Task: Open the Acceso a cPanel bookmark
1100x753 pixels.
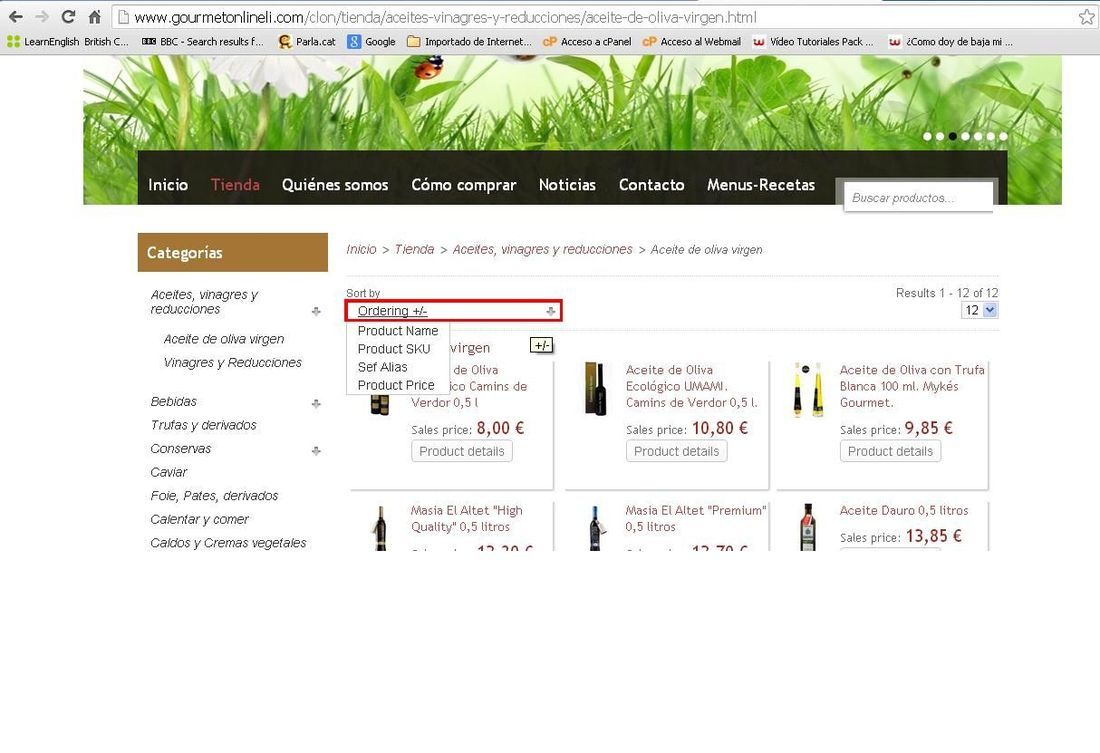Action: (587, 42)
